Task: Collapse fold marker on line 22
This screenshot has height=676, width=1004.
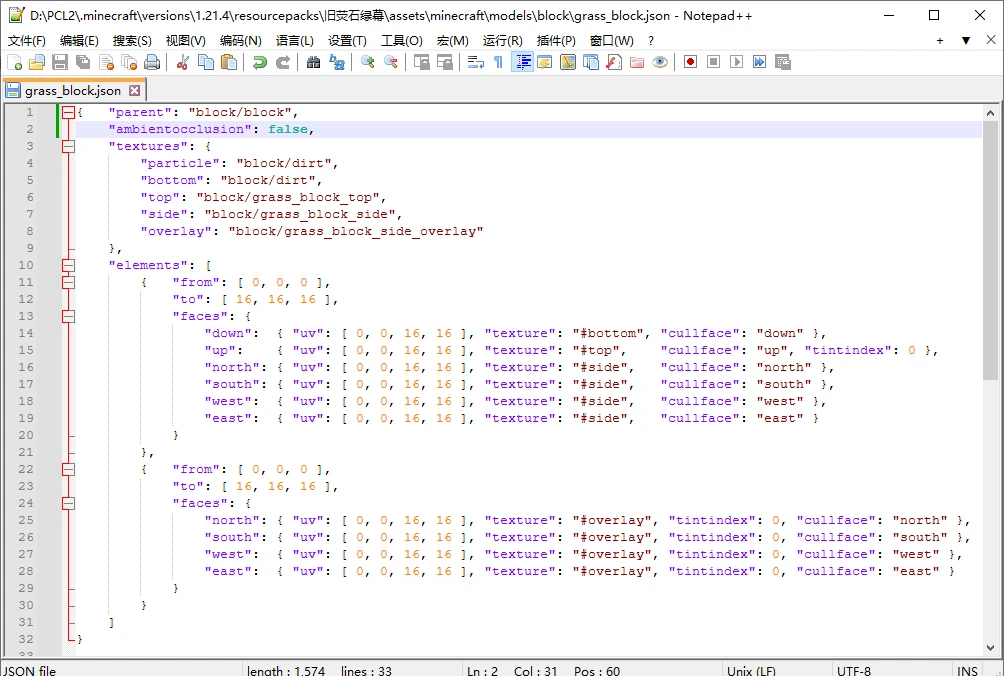Action: click(x=69, y=469)
